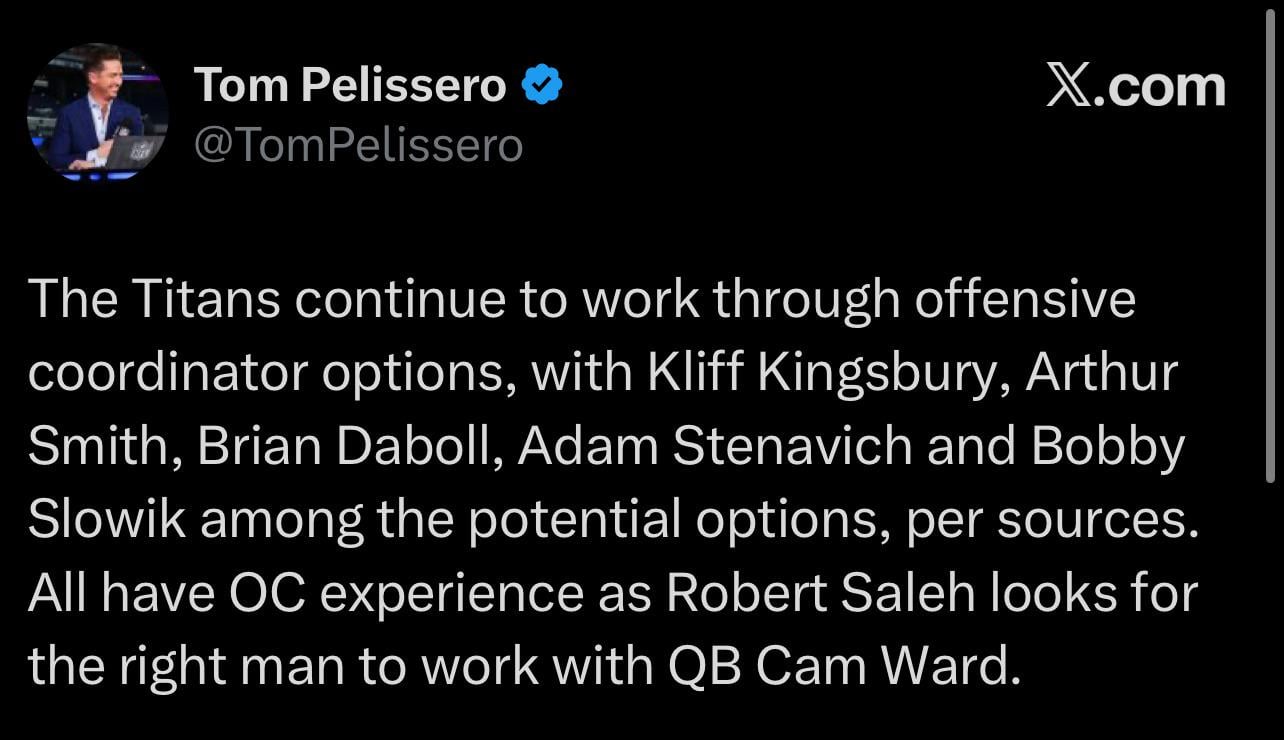Click the word "Slowik" in the post

(x=107, y=520)
